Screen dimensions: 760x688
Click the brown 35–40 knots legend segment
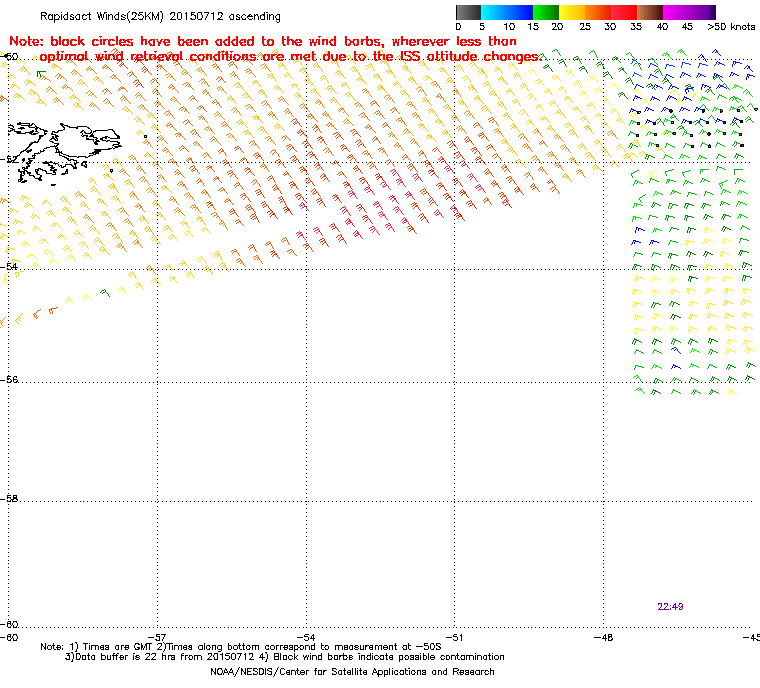tap(650, 12)
